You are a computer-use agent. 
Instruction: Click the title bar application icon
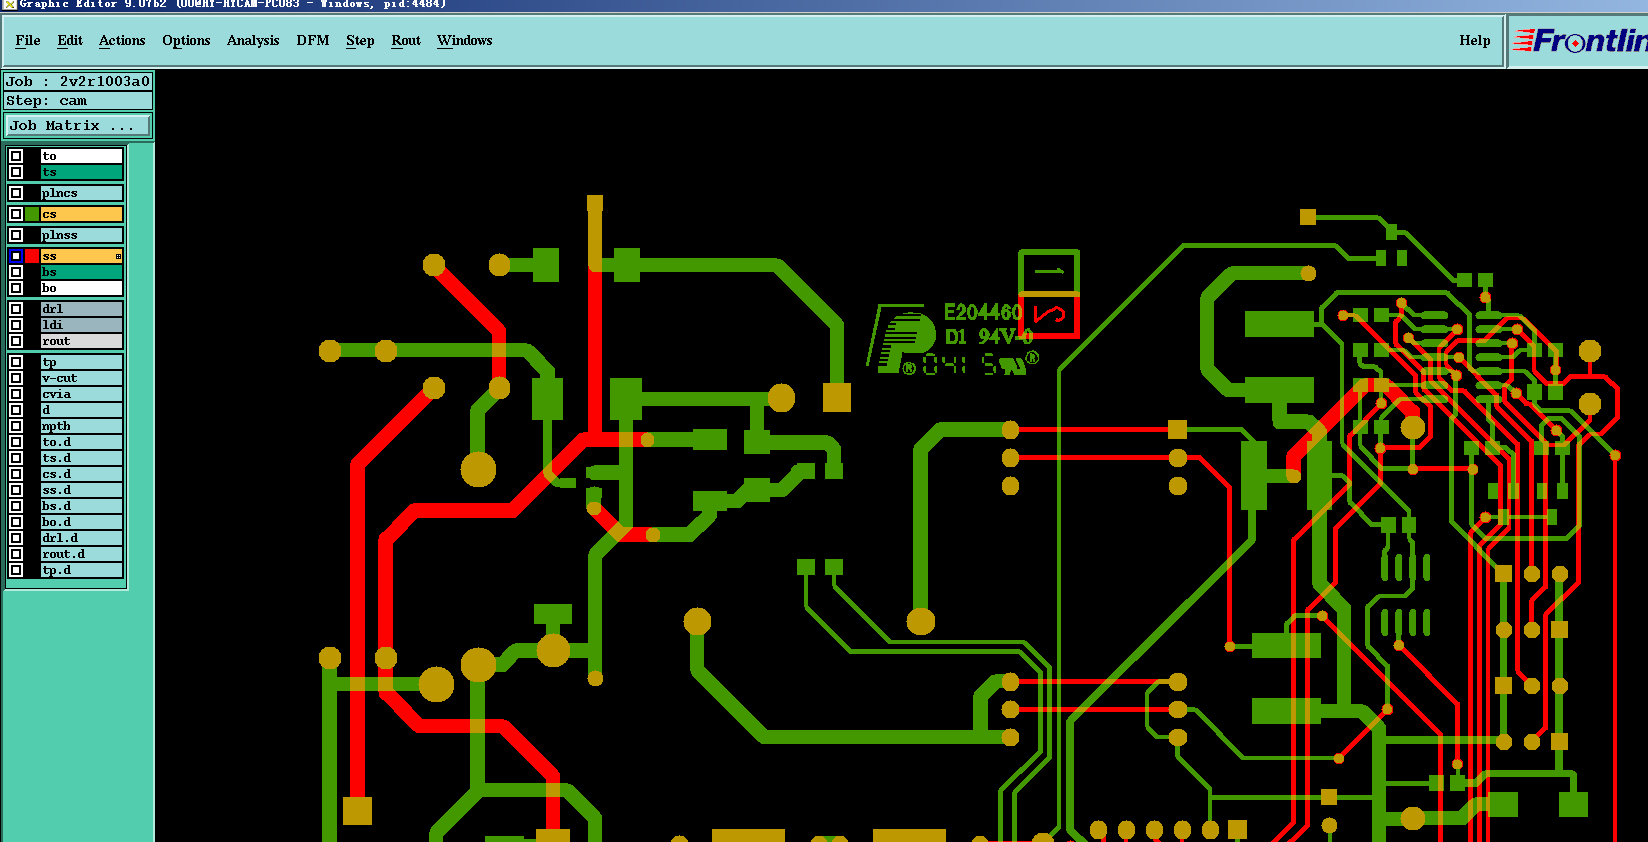pos(9,5)
